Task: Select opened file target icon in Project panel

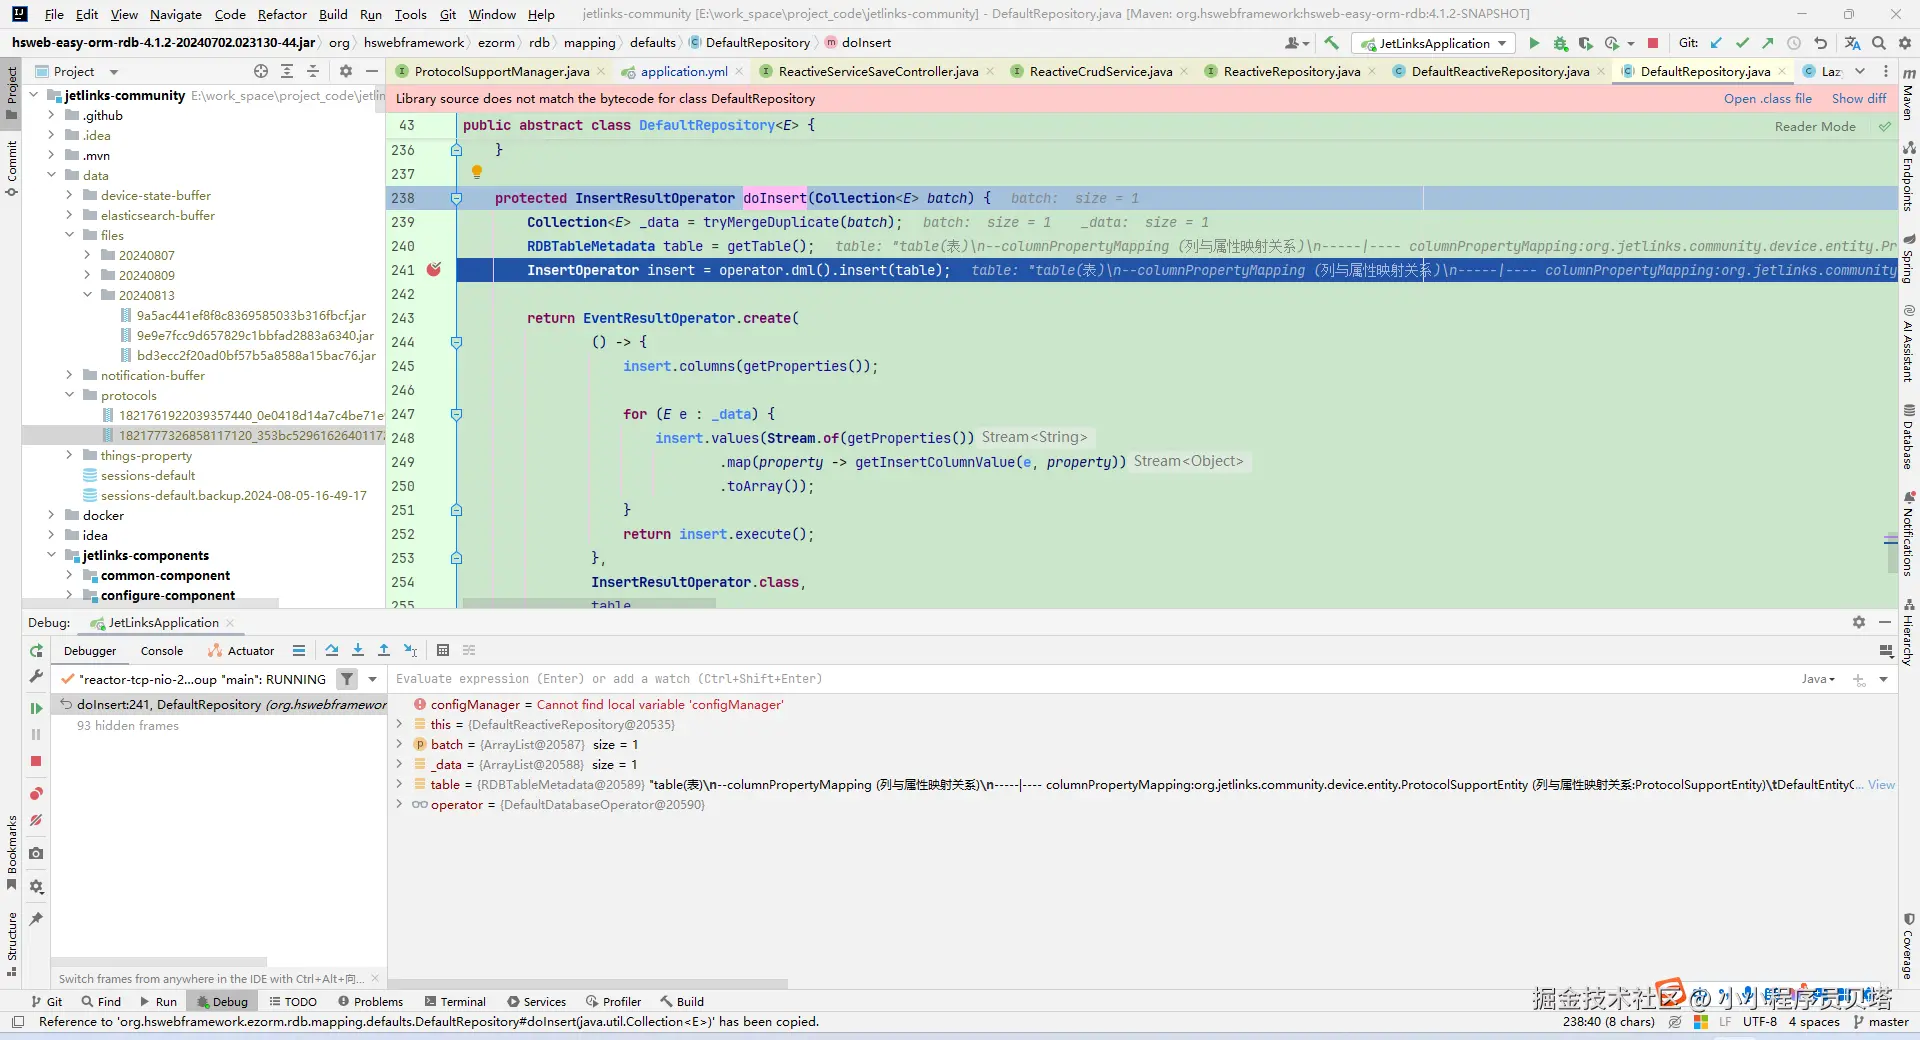Action: (261, 71)
